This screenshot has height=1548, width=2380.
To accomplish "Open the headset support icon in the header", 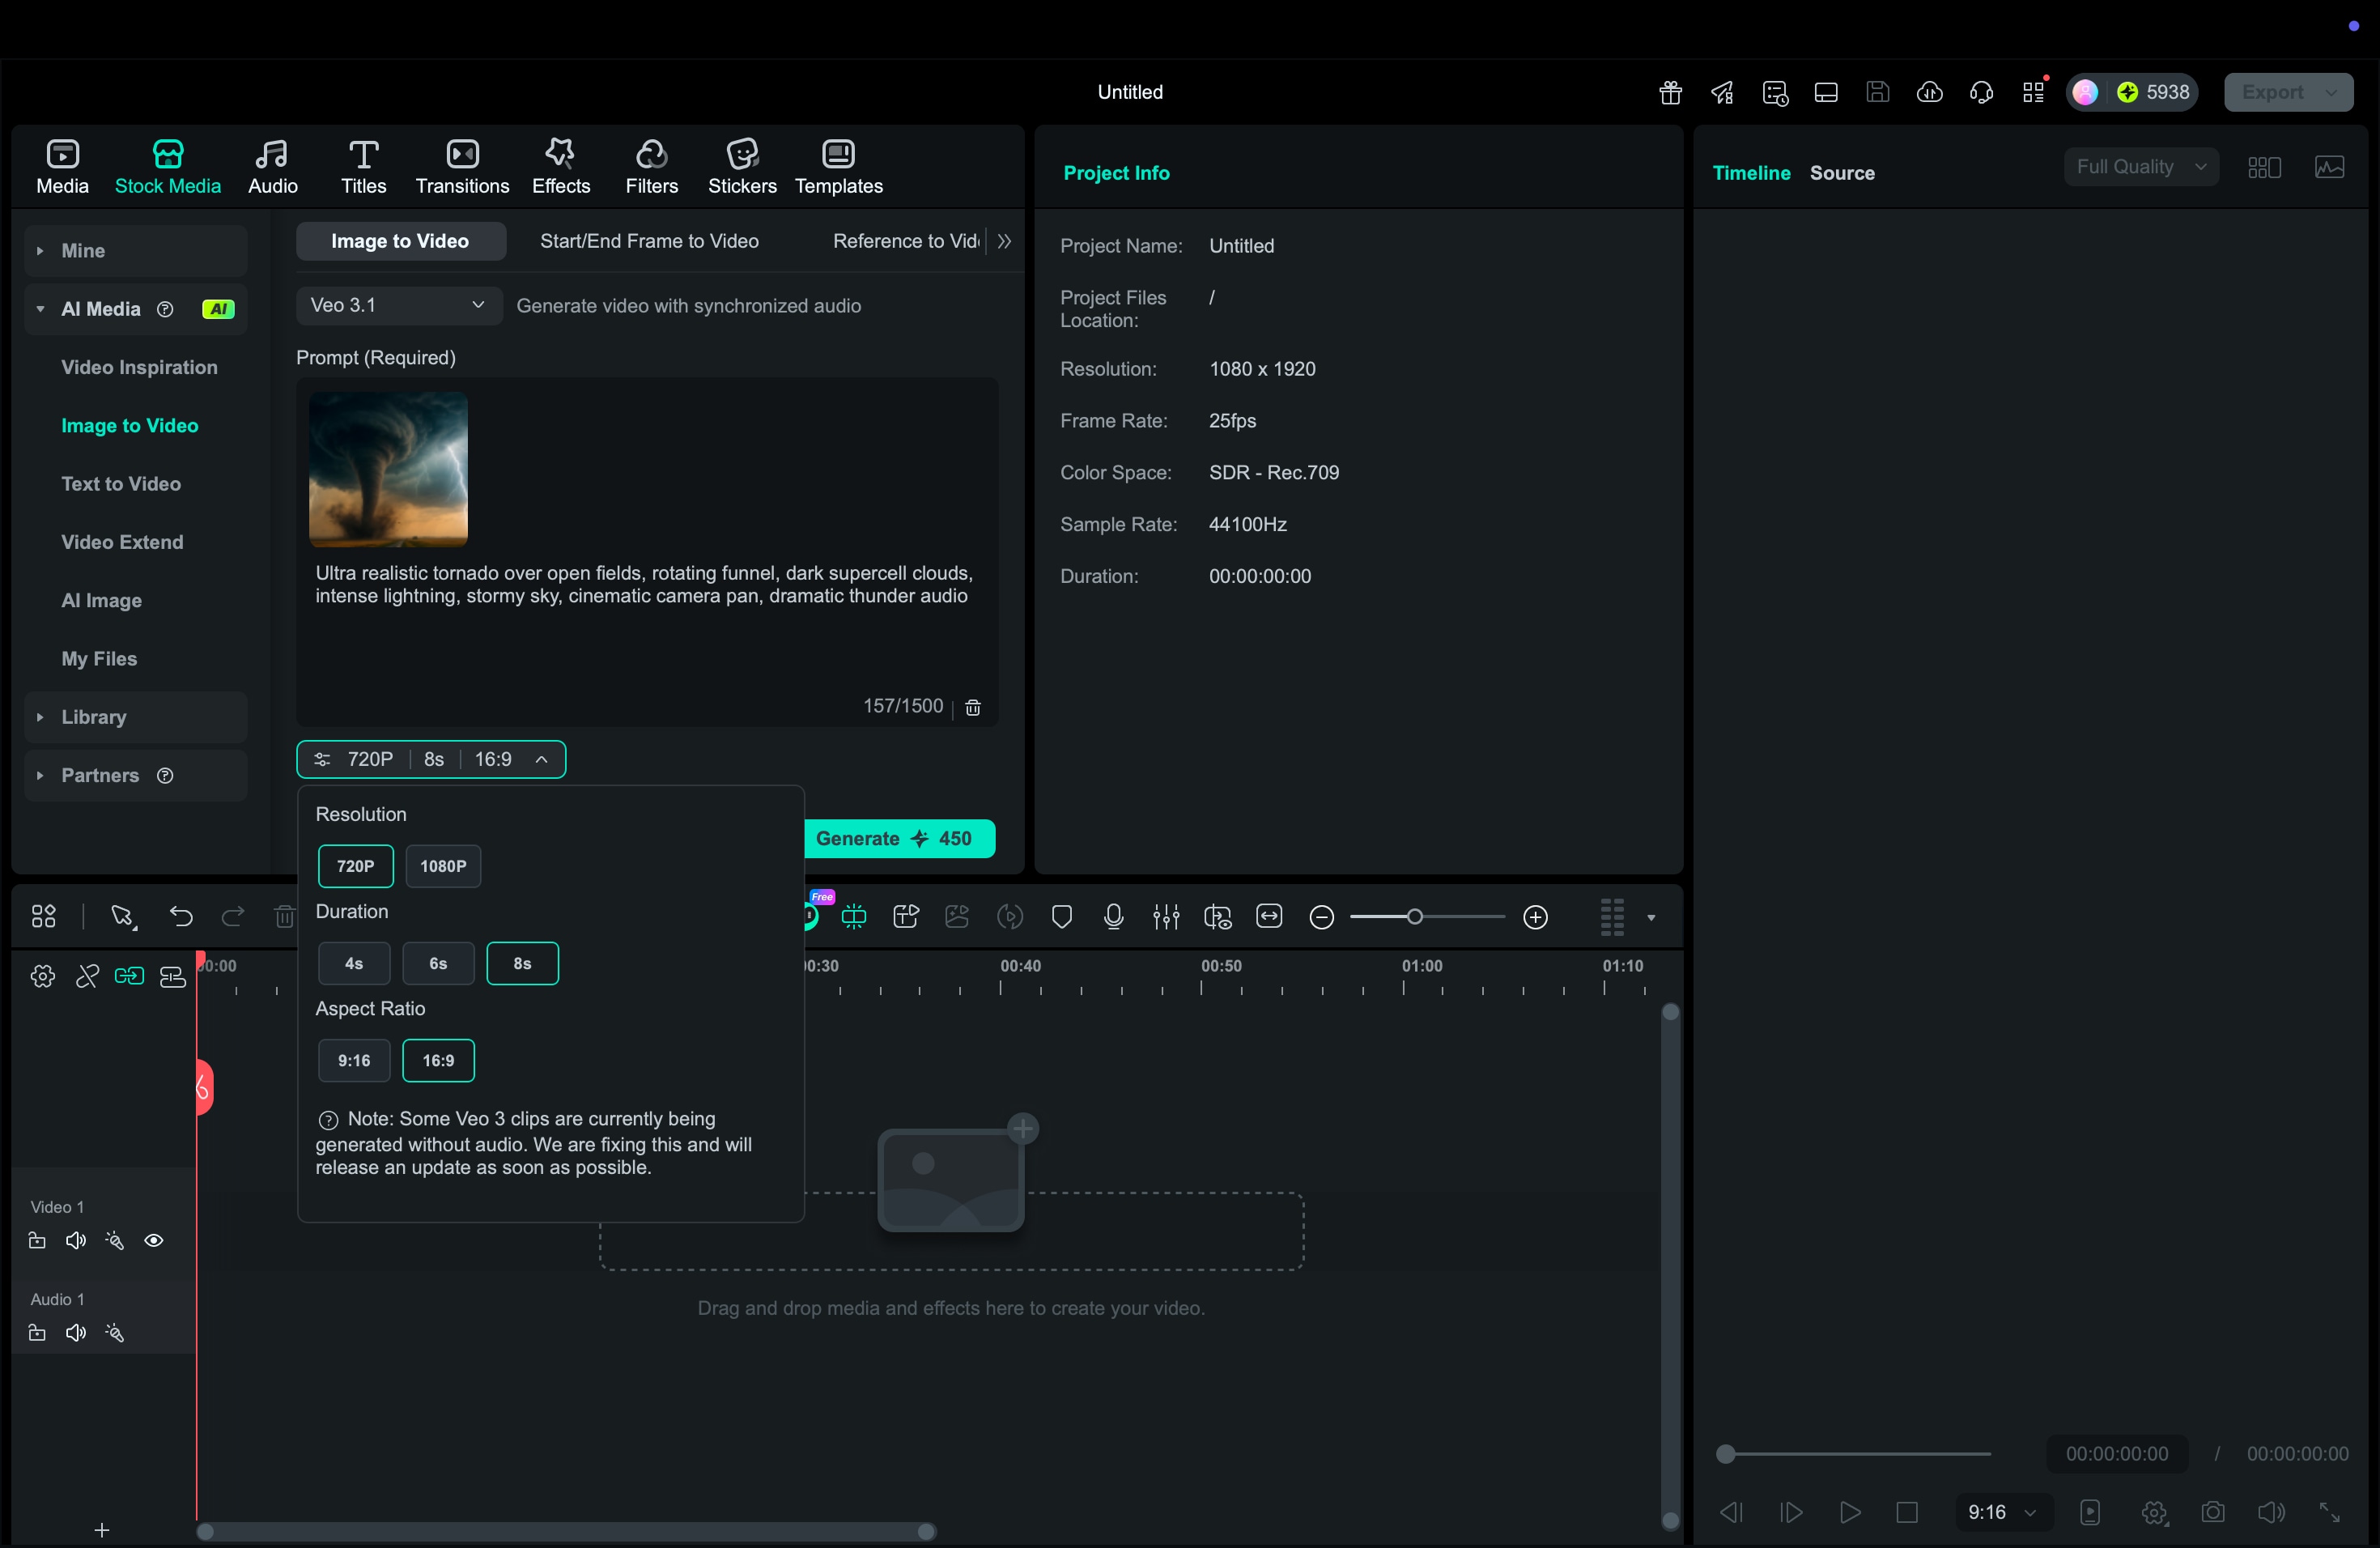I will coord(1980,92).
